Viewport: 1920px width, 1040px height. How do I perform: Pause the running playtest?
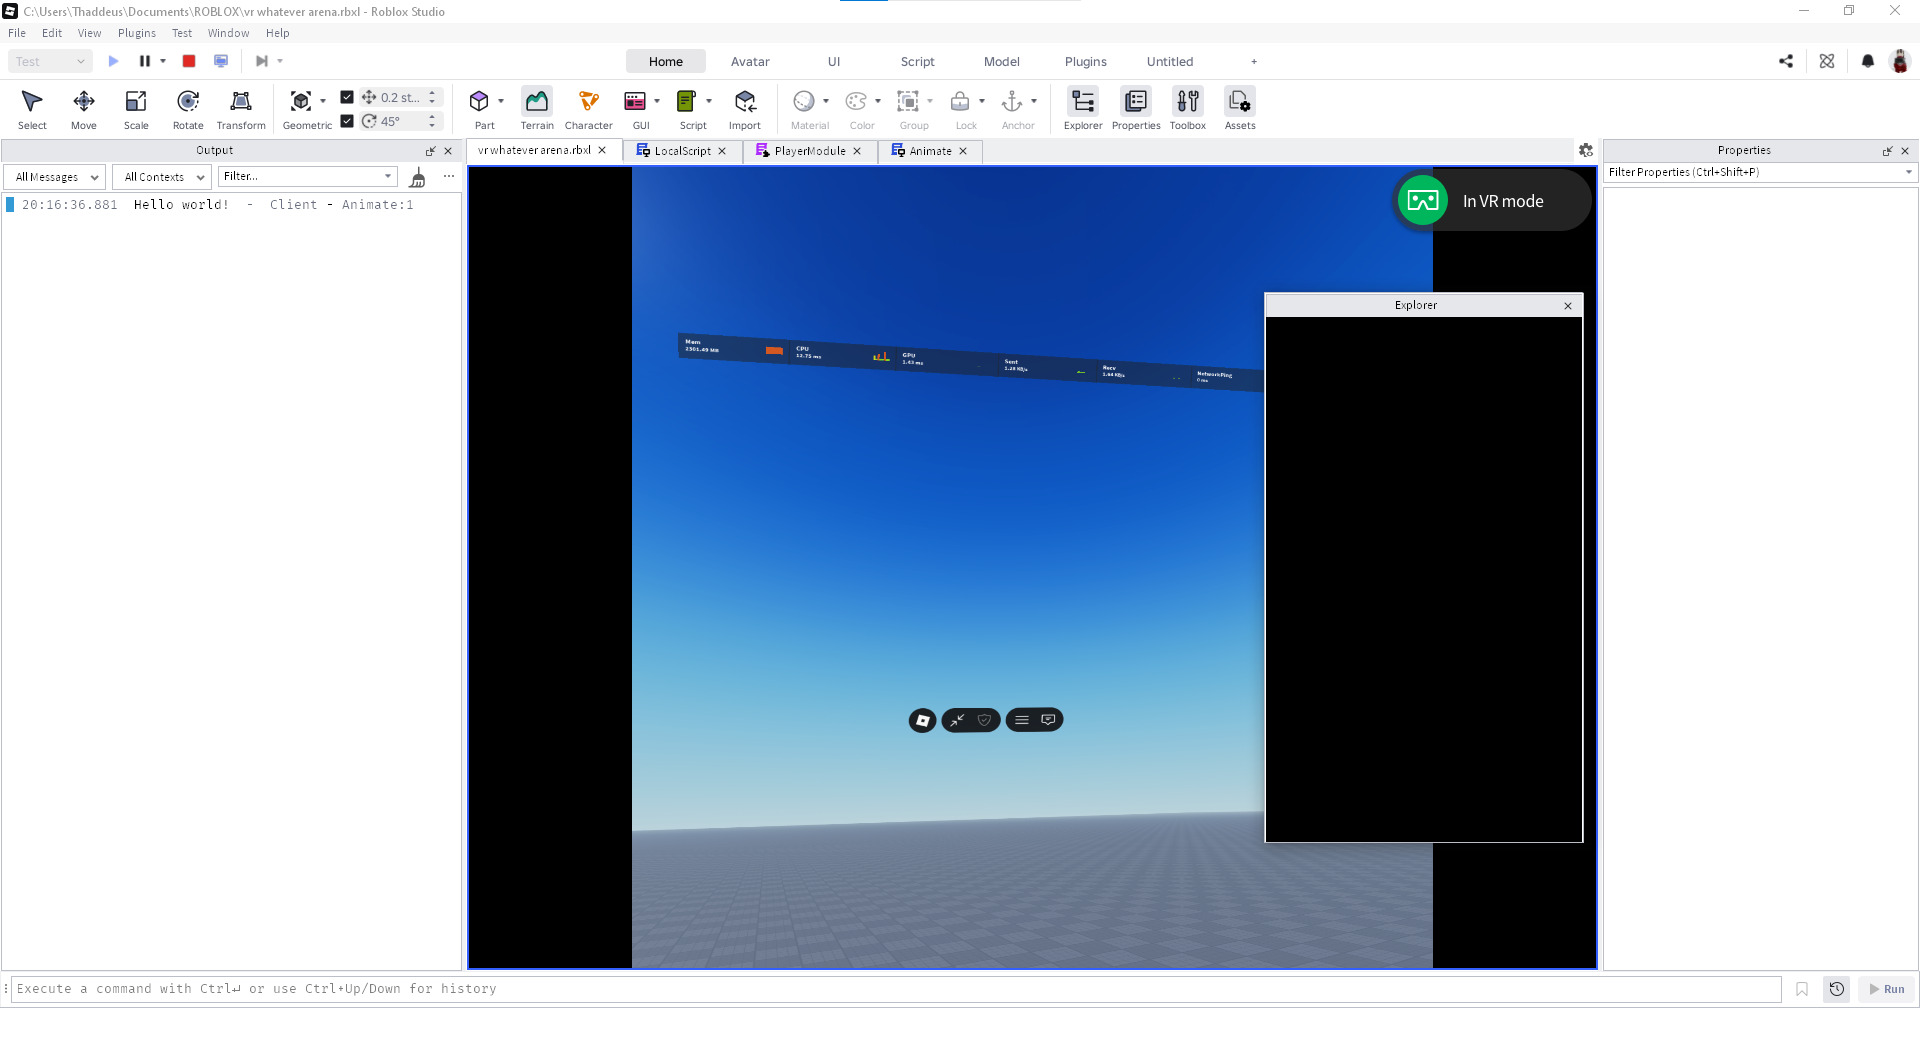(x=145, y=61)
